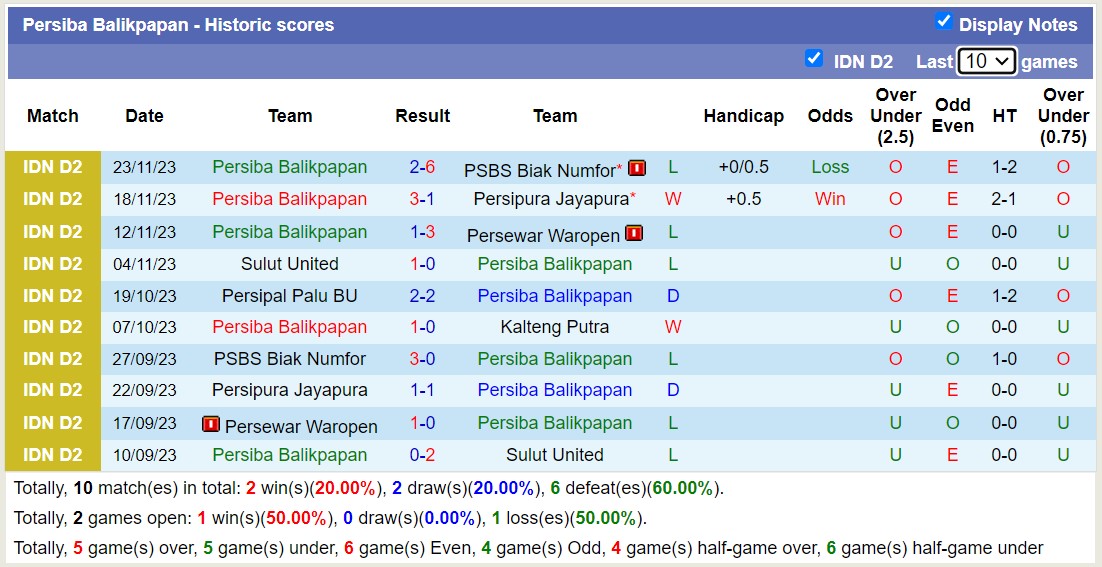The image size is (1102, 567).
Task: Click the Over Under (2.5) column header
Action: [x=895, y=116]
